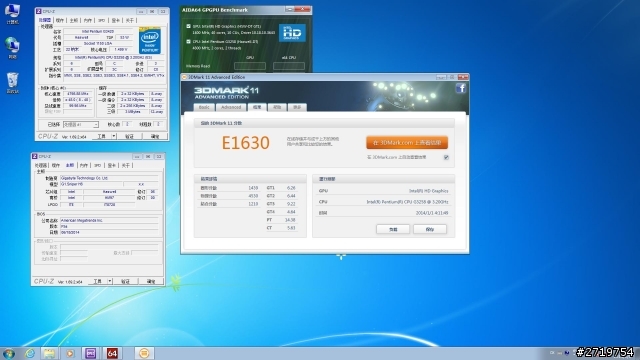Open Caches tab in top CPU-Z window
The image size is (640, 360).
tap(60, 20)
